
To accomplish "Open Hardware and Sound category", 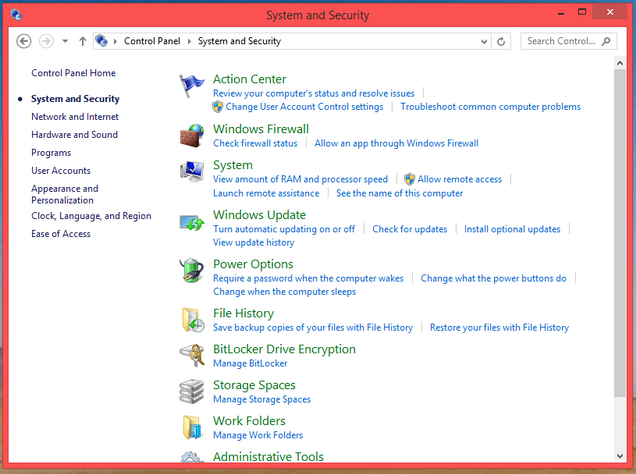I will click(75, 135).
